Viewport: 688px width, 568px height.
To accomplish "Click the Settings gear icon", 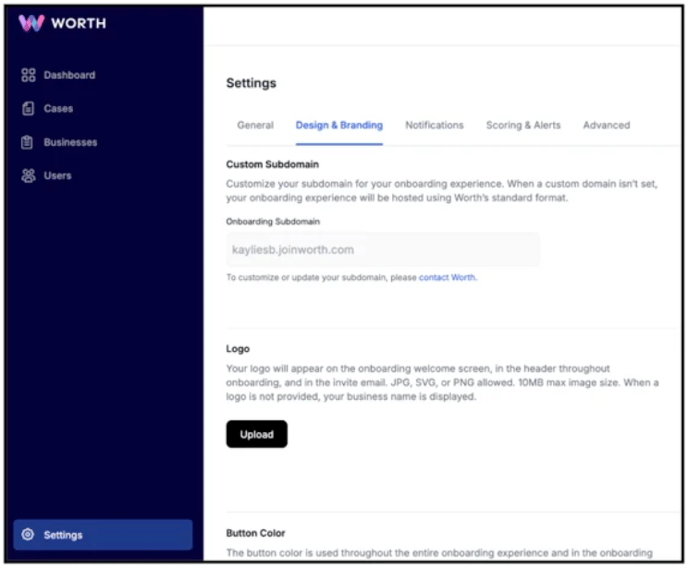I will (28, 535).
